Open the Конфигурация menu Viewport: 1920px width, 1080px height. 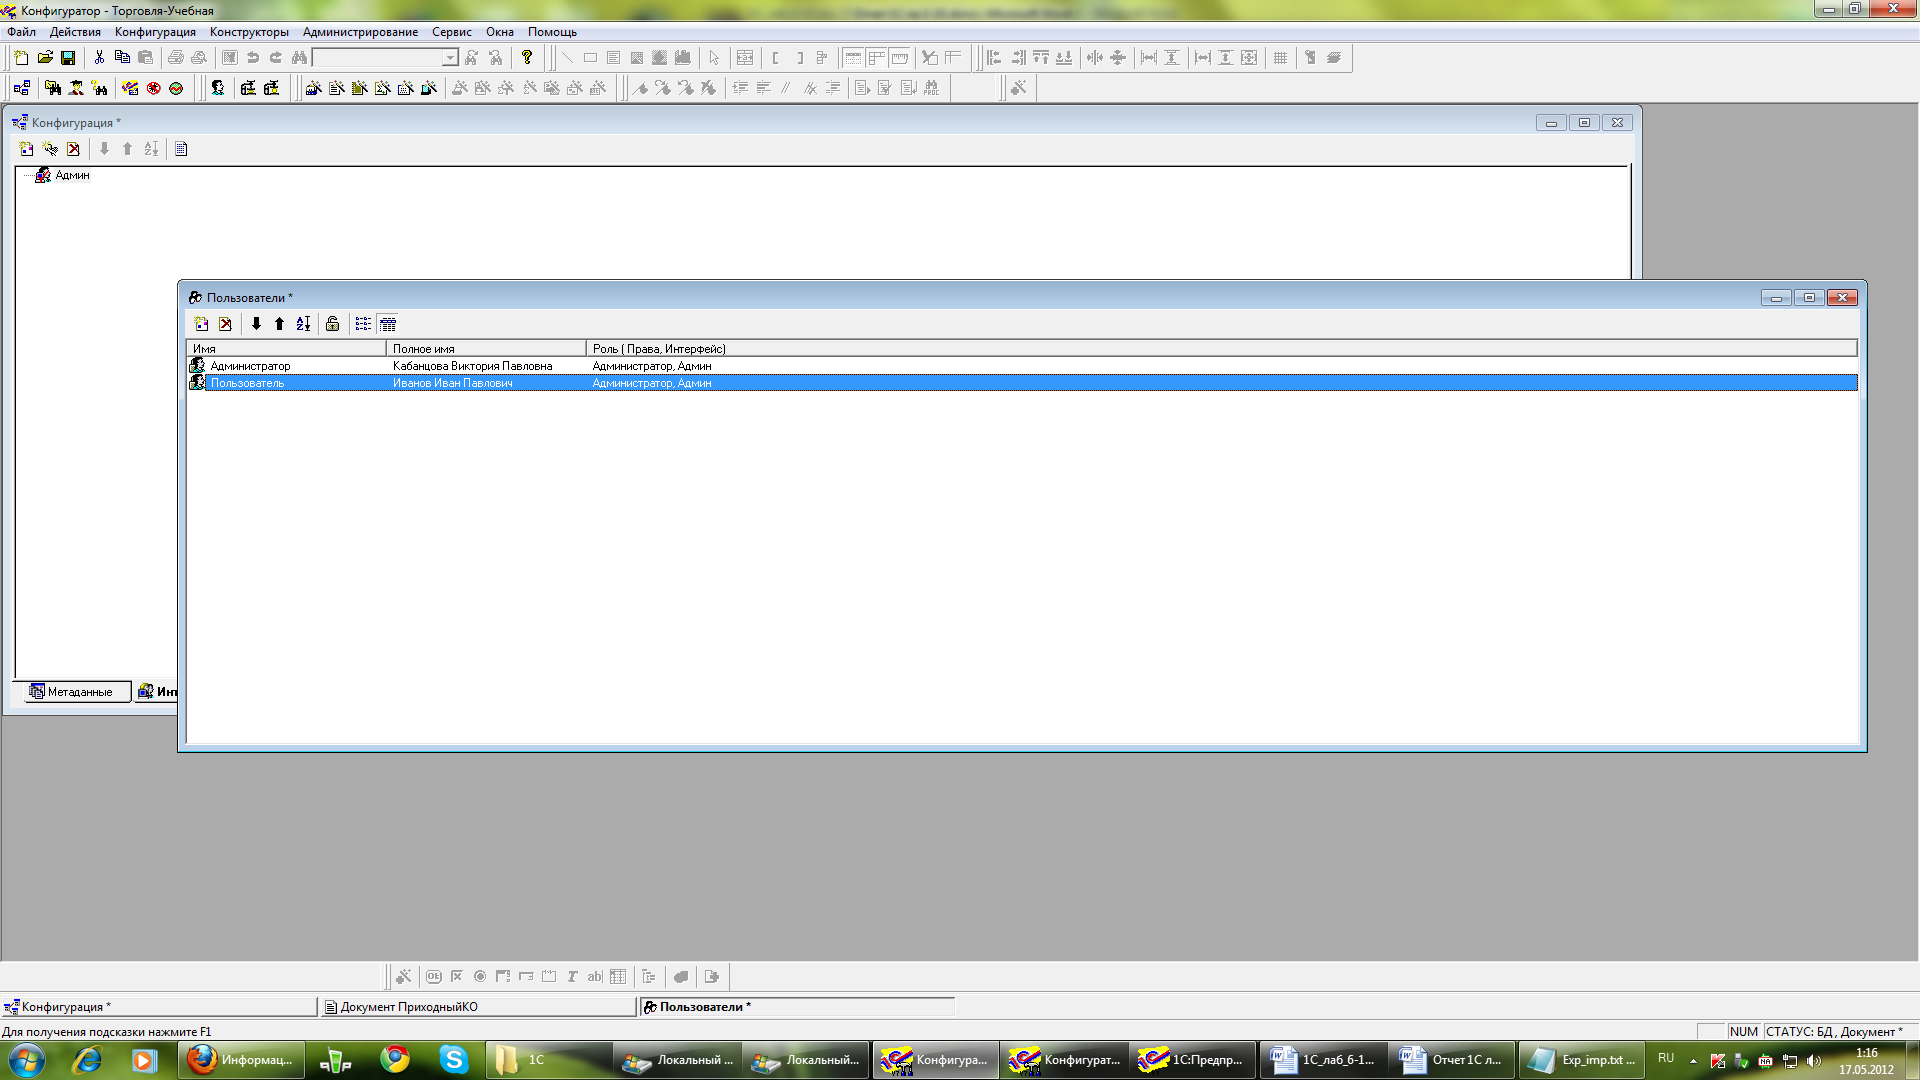pos(155,32)
